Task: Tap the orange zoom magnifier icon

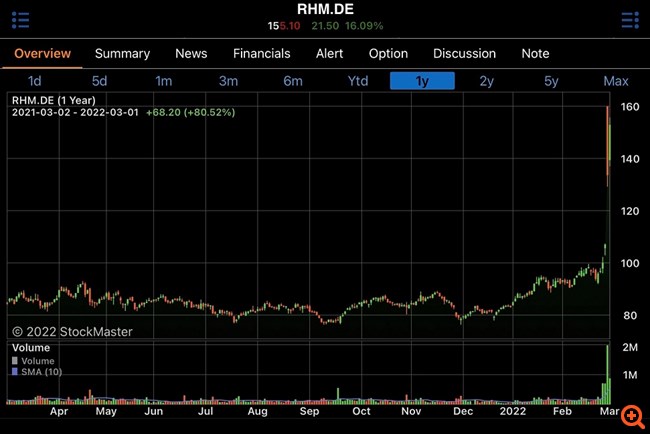Action: (631, 414)
